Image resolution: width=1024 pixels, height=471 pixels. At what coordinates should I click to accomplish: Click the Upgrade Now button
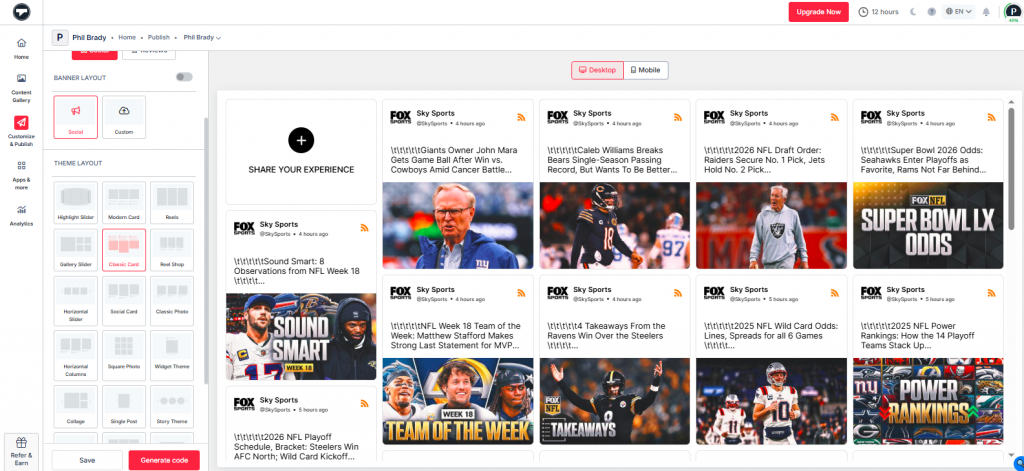pos(818,12)
